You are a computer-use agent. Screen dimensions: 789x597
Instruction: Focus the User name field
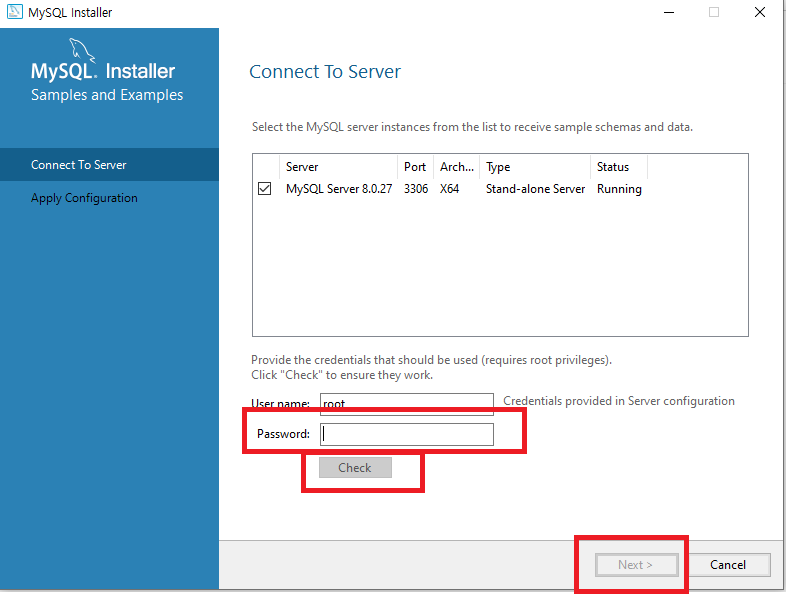click(x=407, y=404)
